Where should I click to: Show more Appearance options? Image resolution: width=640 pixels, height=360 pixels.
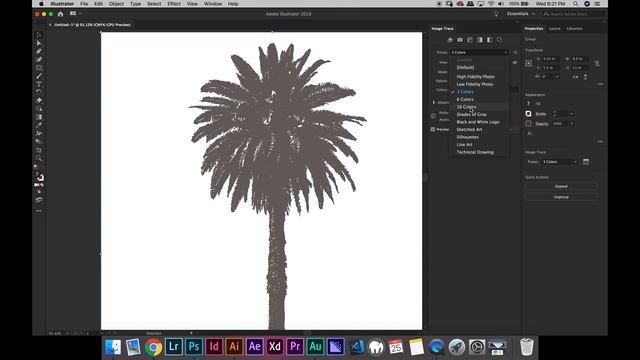(x=600, y=142)
